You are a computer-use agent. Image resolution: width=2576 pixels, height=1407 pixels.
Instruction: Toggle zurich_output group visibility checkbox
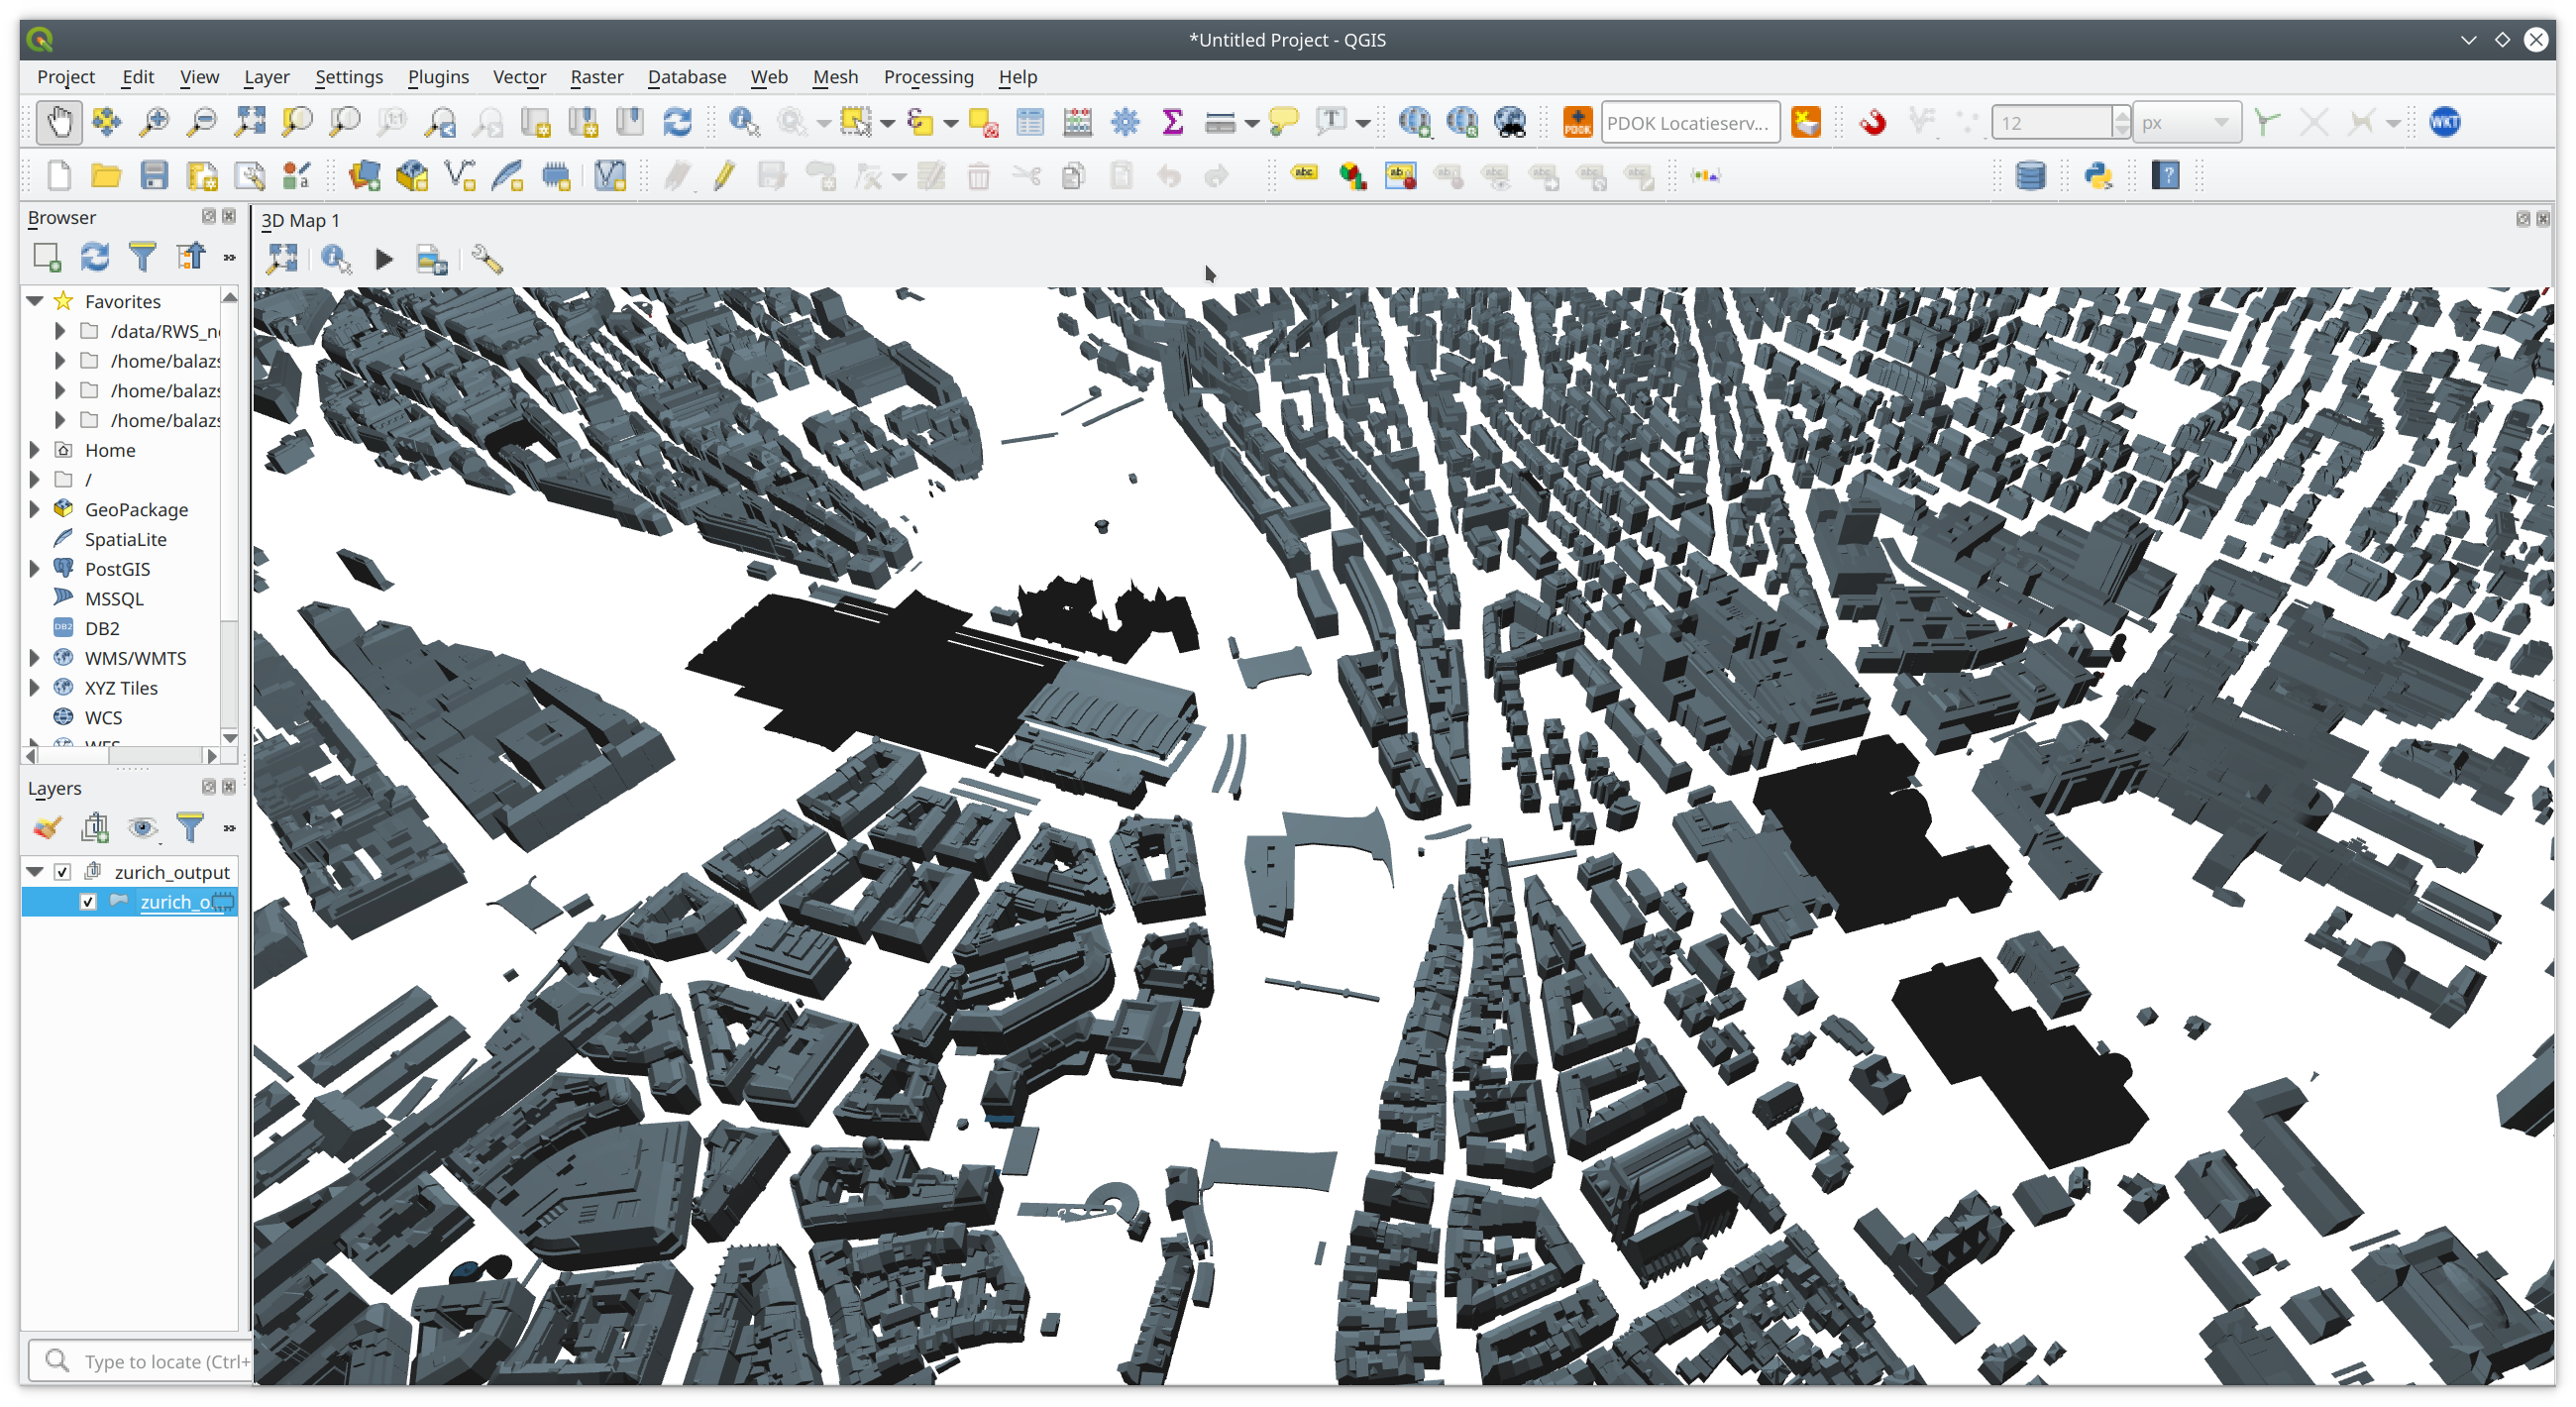pos(62,871)
